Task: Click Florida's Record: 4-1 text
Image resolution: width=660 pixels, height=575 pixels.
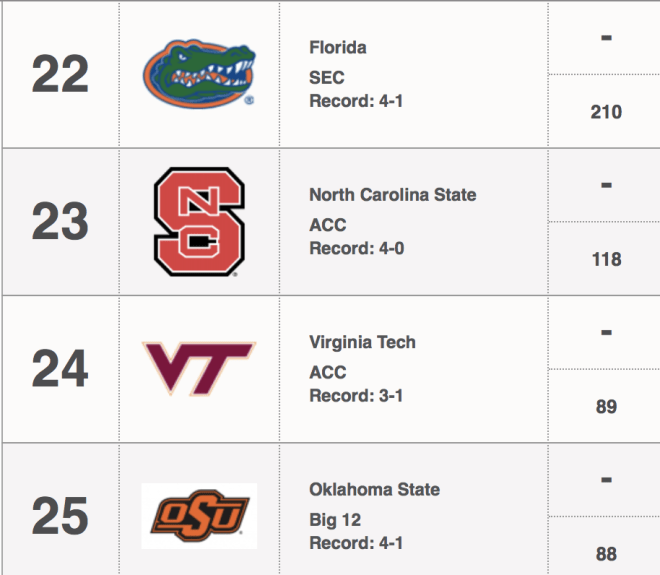Action: pos(356,101)
